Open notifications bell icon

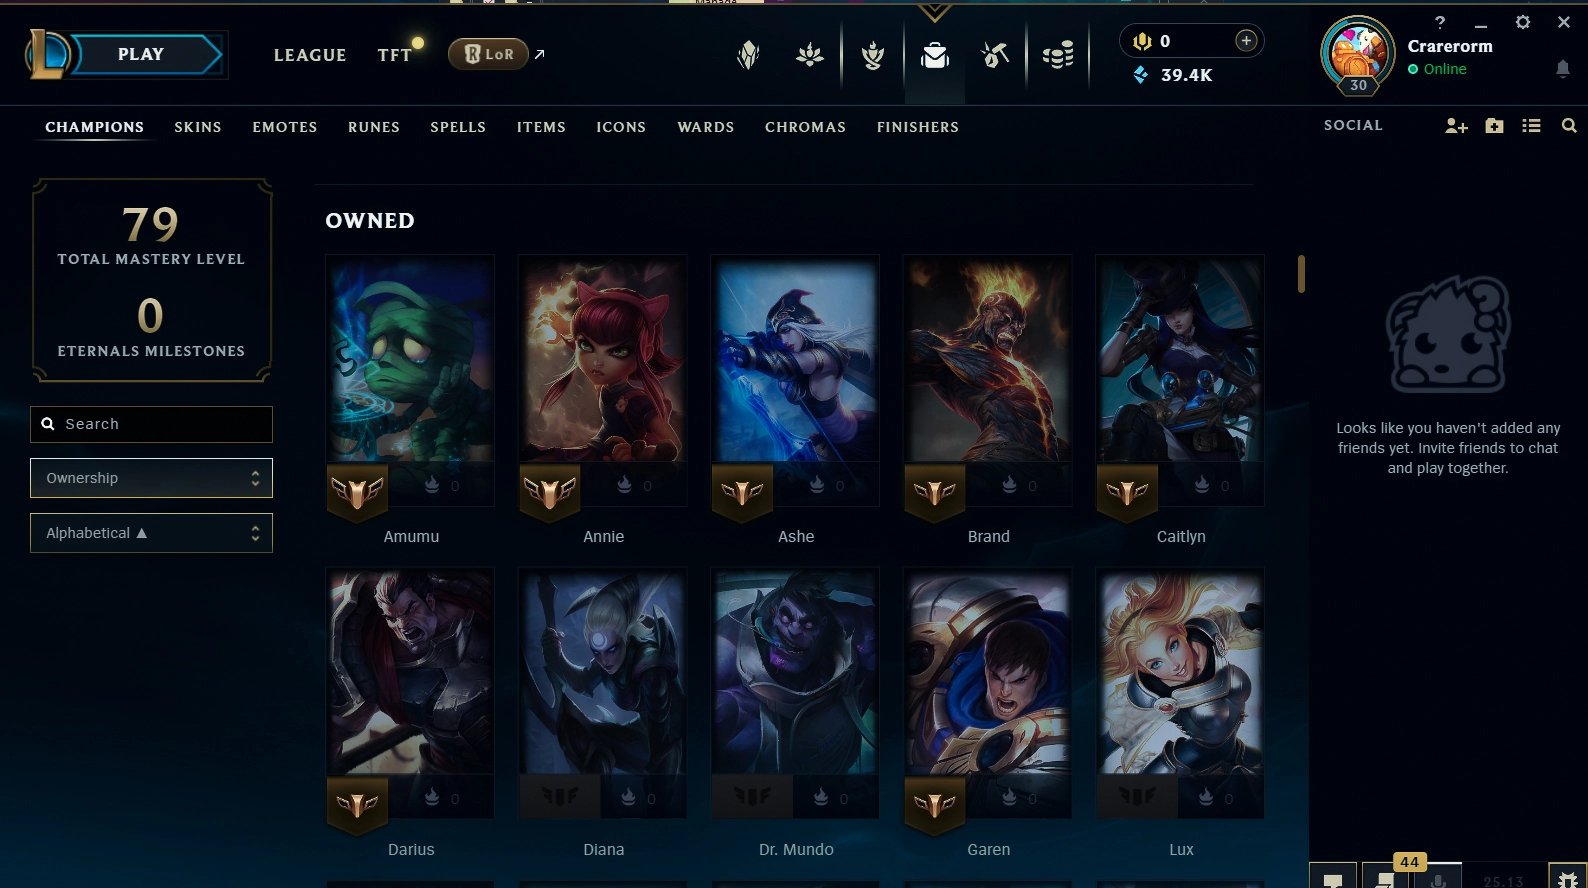[x=1562, y=69]
